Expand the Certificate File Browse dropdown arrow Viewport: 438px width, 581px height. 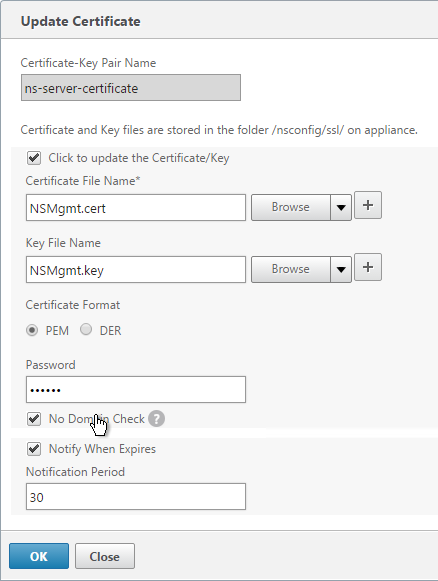click(x=341, y=207)
